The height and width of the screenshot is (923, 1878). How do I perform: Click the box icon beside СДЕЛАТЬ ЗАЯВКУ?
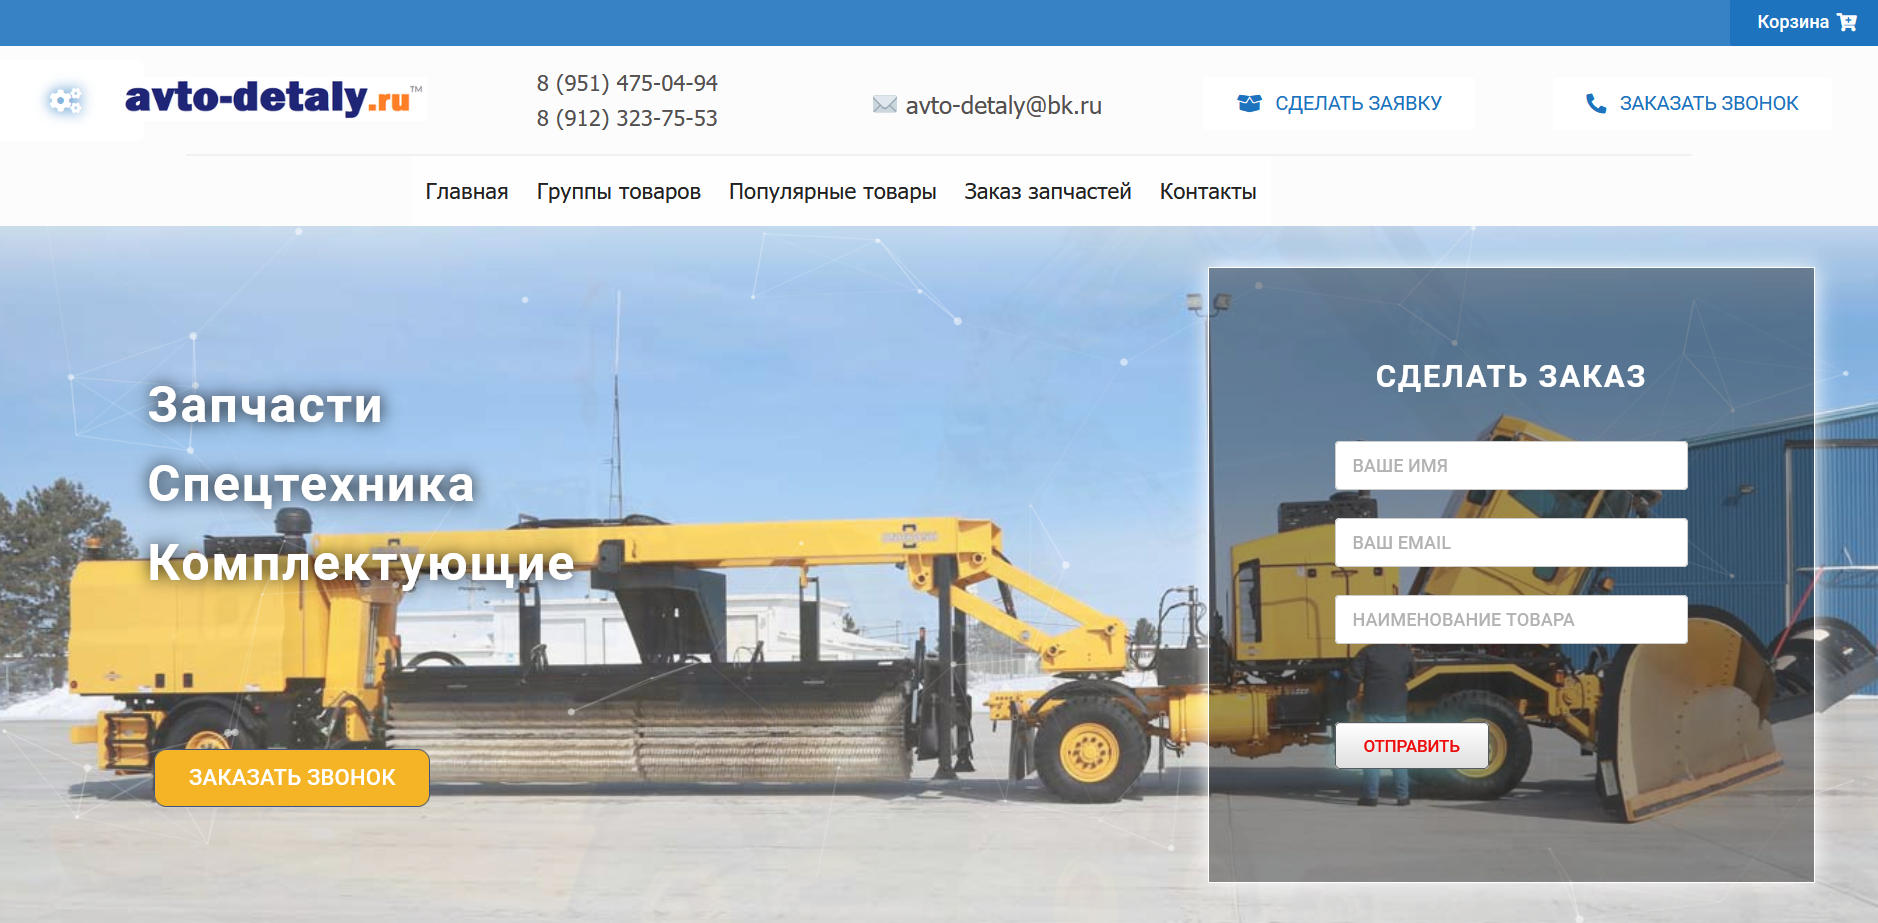(1249, 103)
